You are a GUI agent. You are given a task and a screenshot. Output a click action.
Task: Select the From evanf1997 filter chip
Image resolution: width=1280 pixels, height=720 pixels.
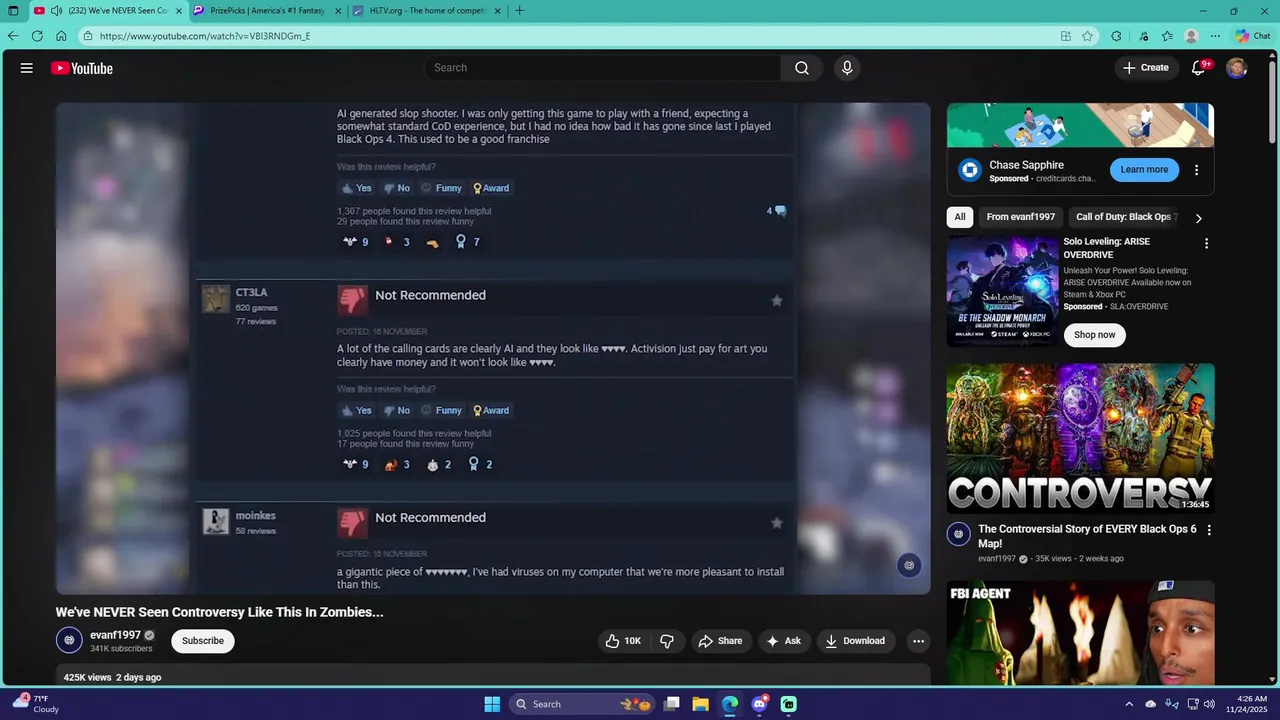pos(1020,217)
